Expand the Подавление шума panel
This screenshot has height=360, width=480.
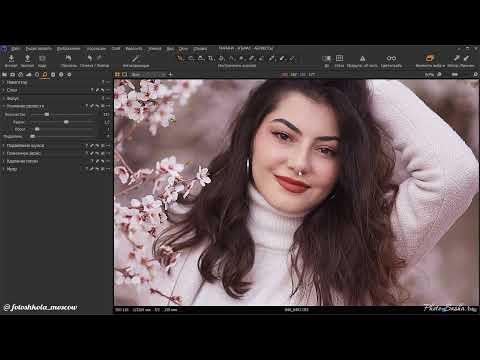(4, 146)
